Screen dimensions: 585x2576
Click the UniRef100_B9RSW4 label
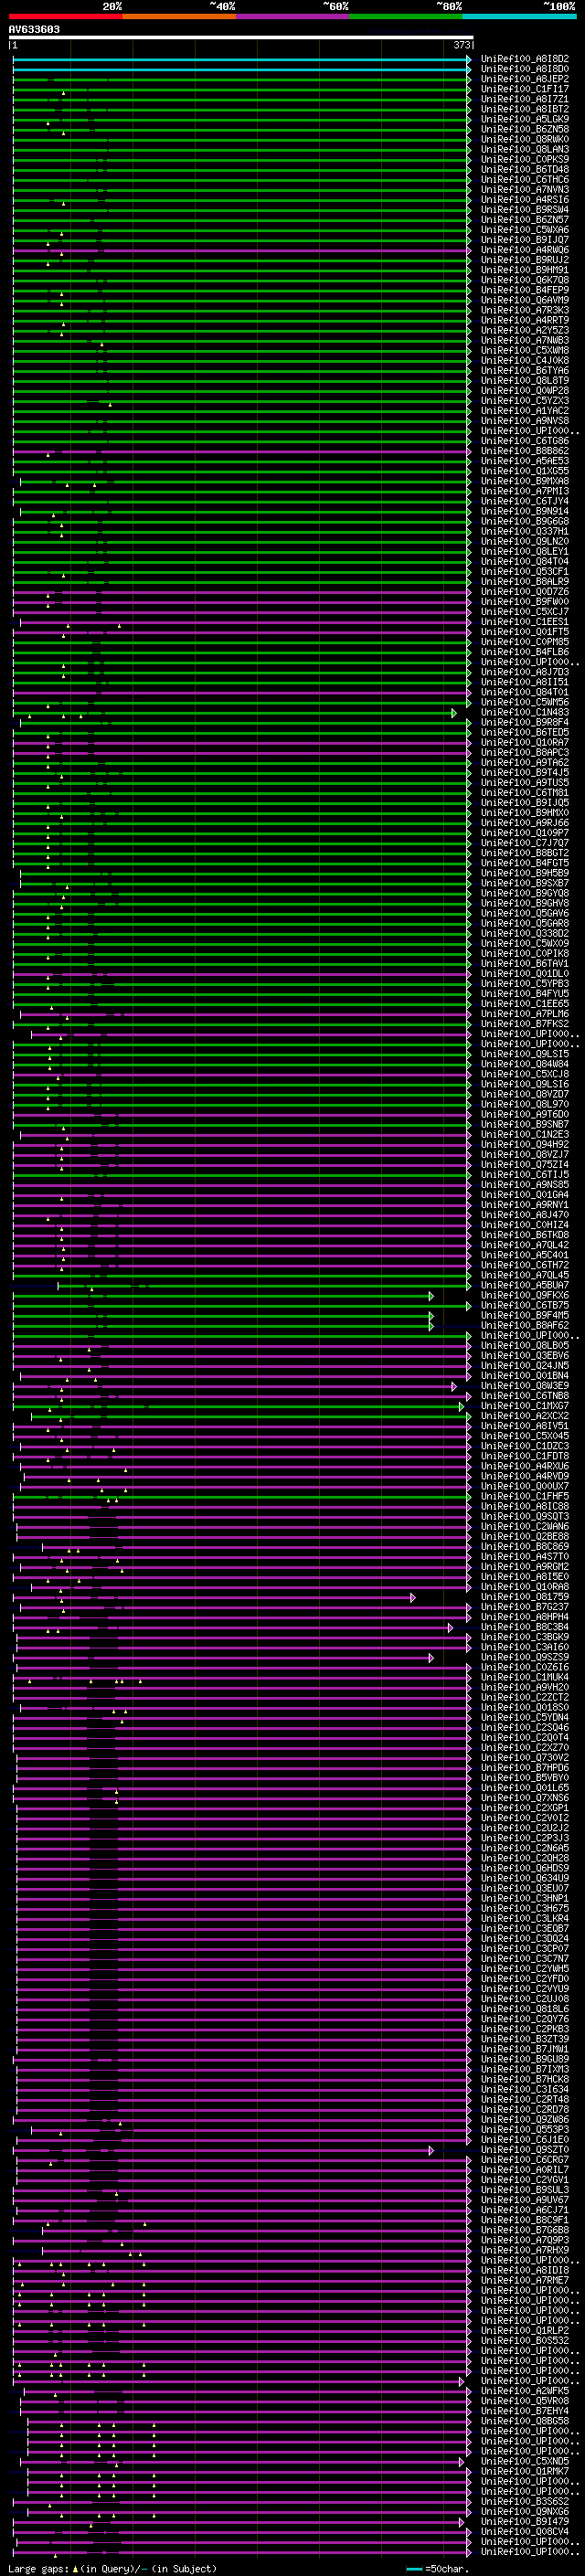(525, 210)
